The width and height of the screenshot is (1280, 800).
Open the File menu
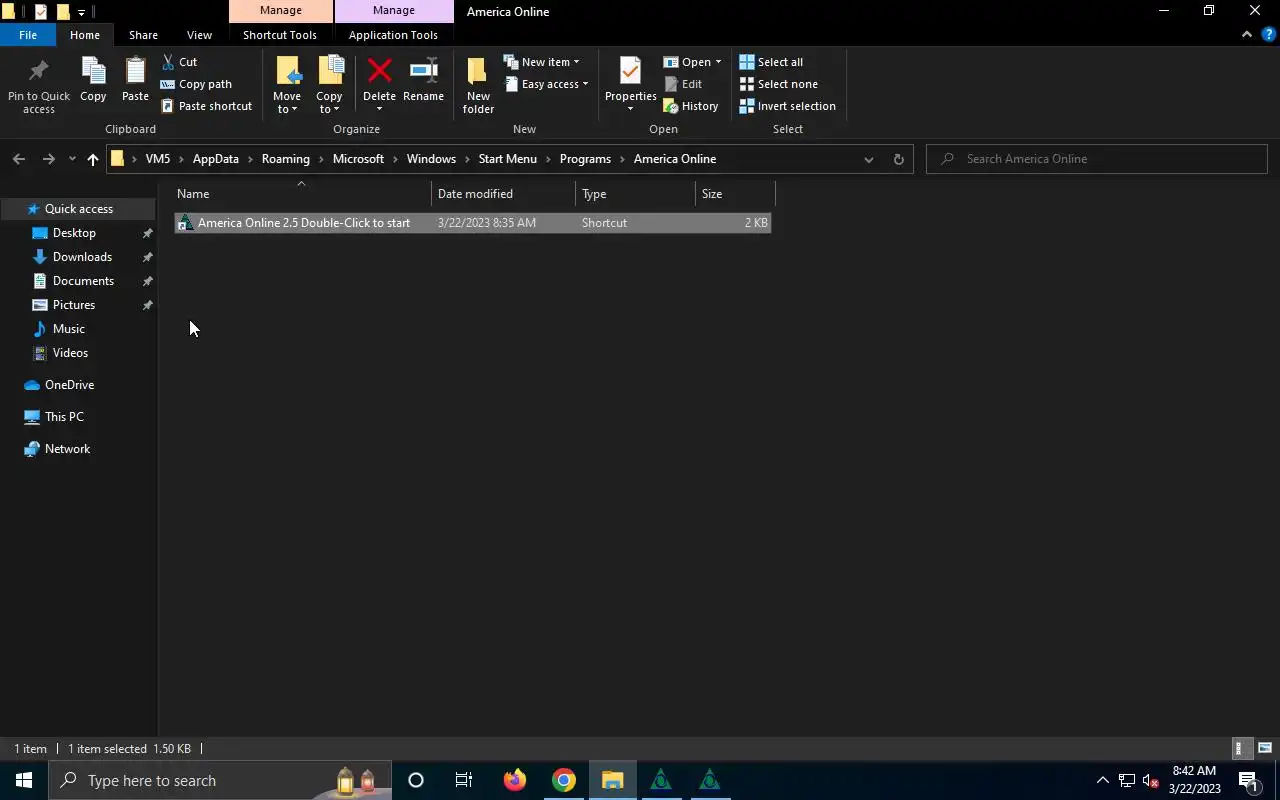tap(28, 35)
